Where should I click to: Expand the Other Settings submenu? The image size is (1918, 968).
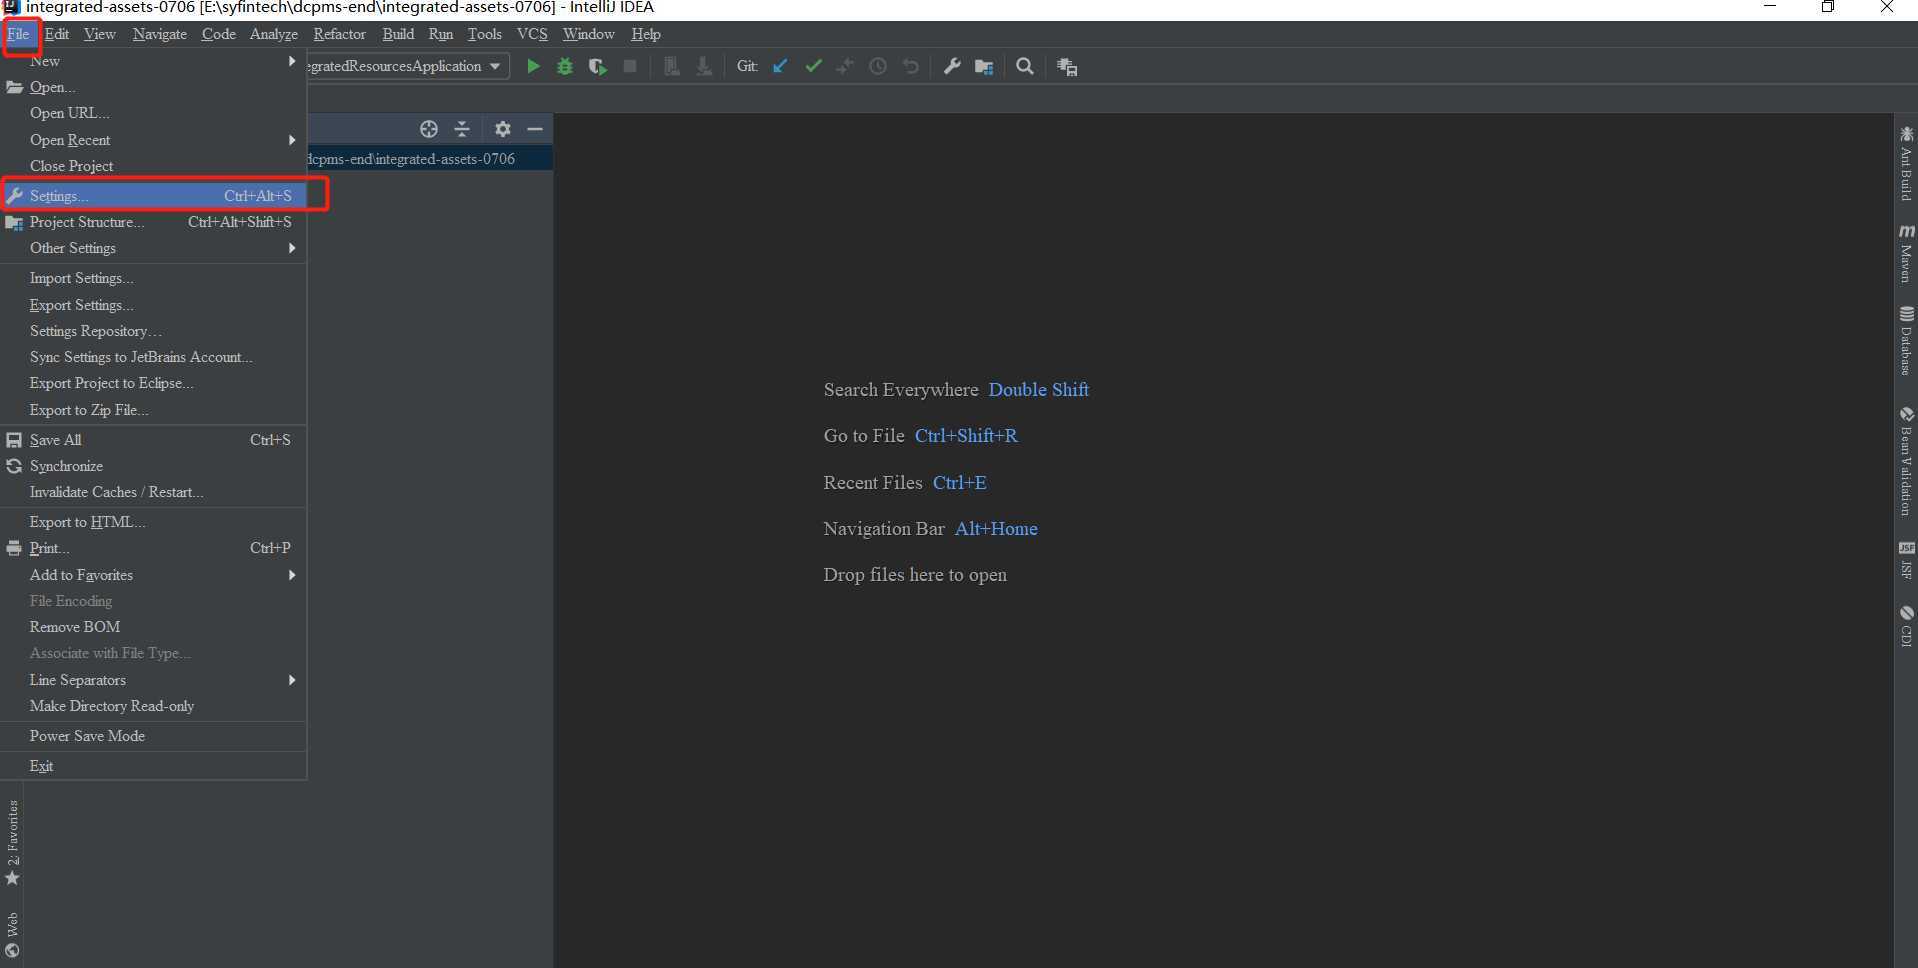[x=153, y=248]
